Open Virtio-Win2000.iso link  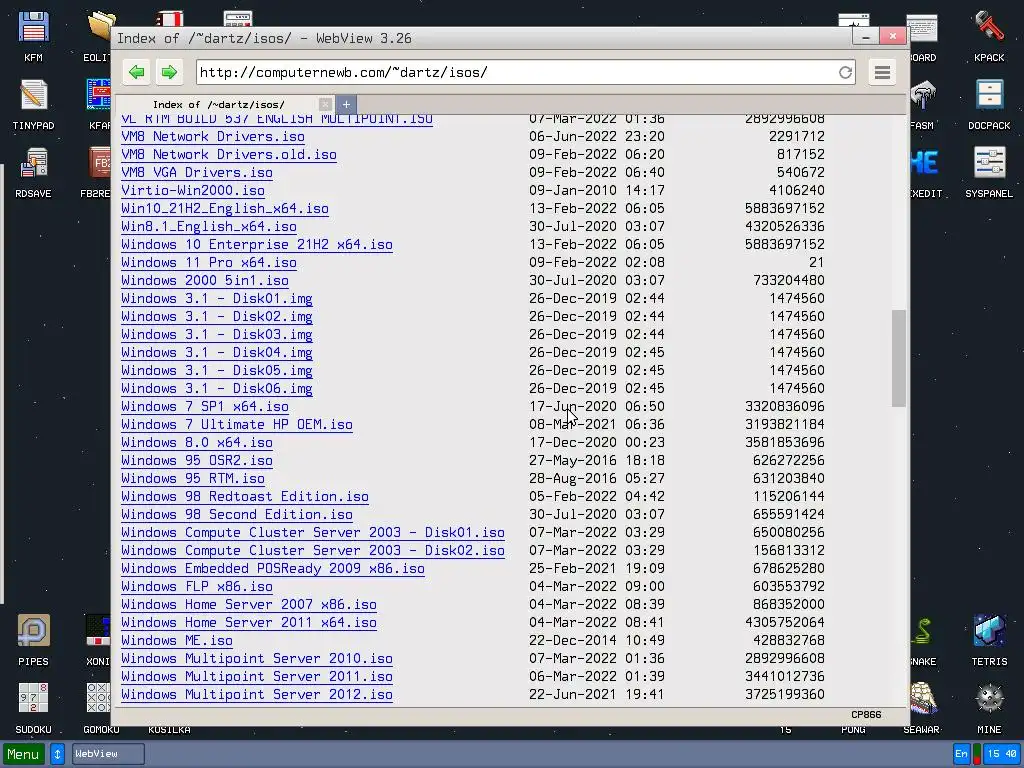click(193, 191)
